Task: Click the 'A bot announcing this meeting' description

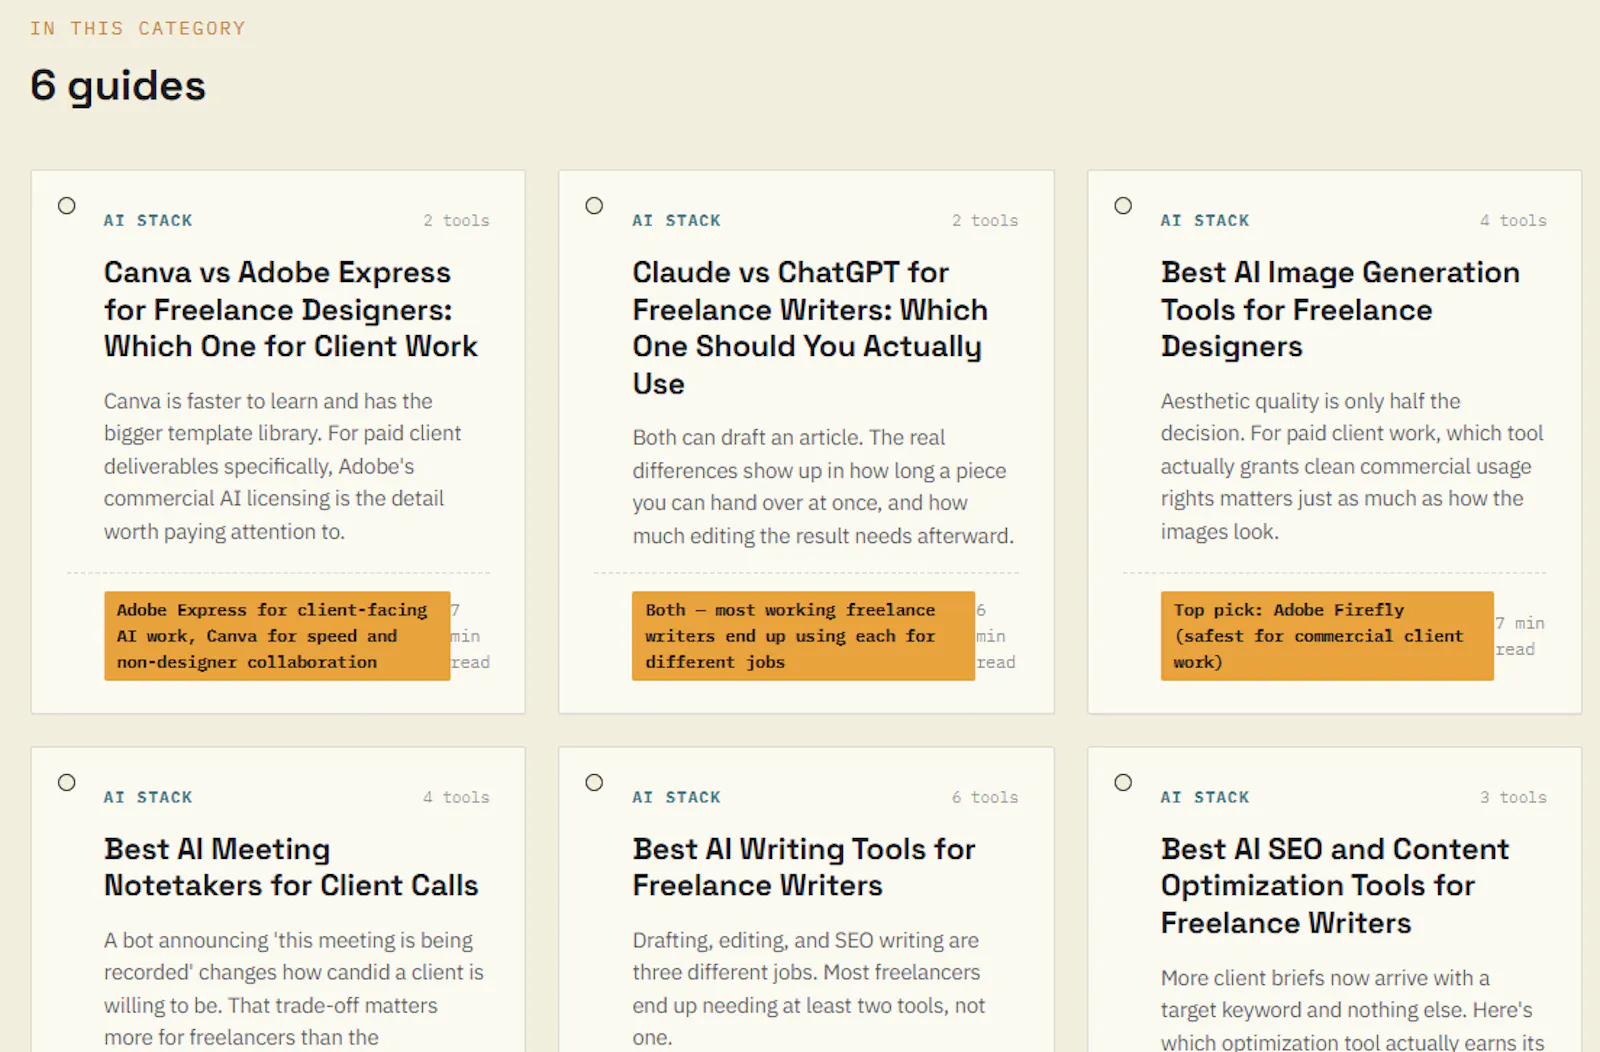Action: point(294,989)
